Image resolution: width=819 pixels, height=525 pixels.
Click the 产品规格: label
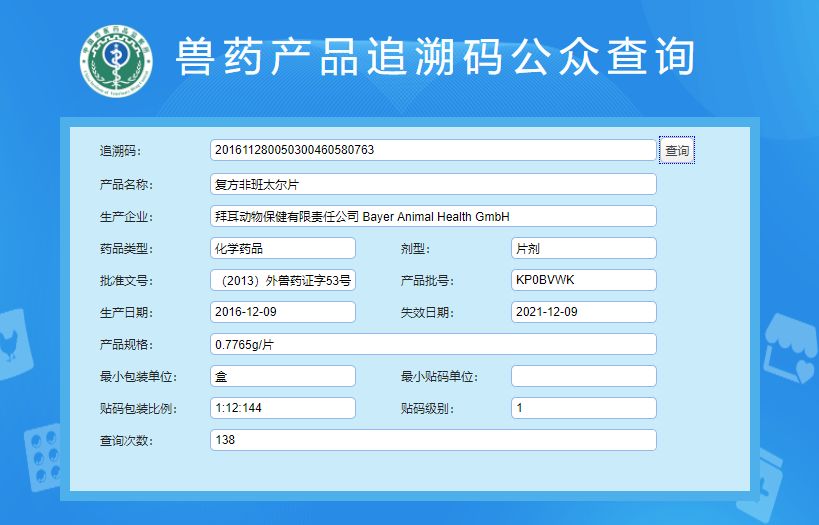tap(126, 345)
